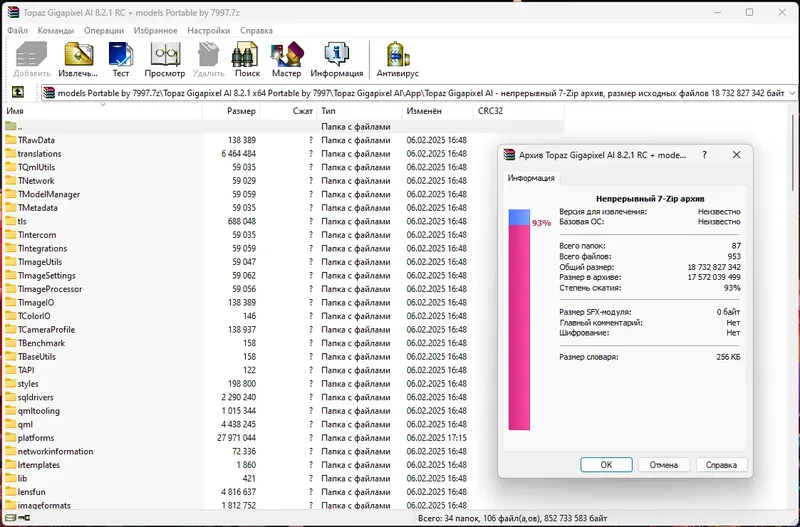Select the TImageProcessor folder row
Viewport: 800px width, 527px height.
(283, 289)
